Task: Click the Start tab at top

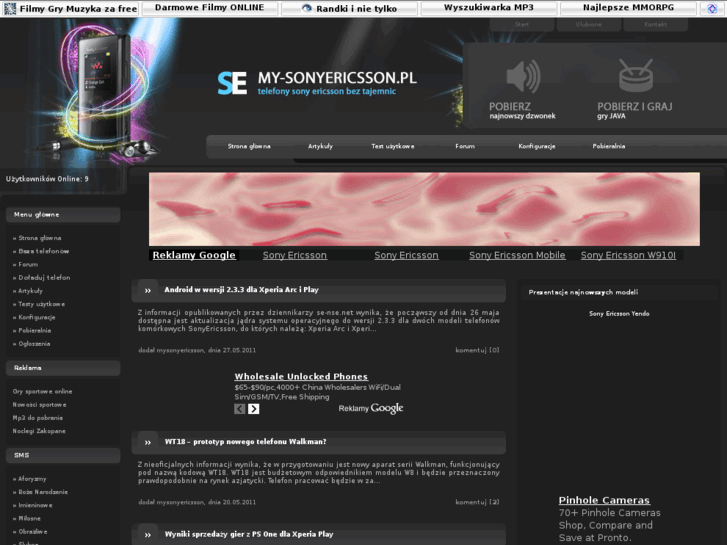Action: pos(522,25)
